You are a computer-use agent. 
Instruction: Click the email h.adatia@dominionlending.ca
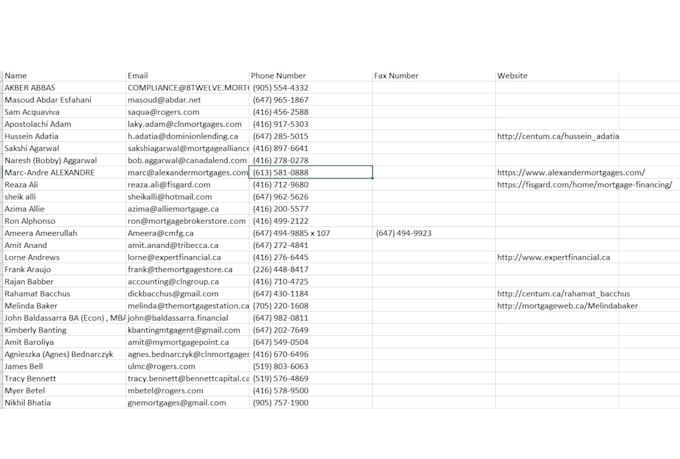(x=183, y=136)
